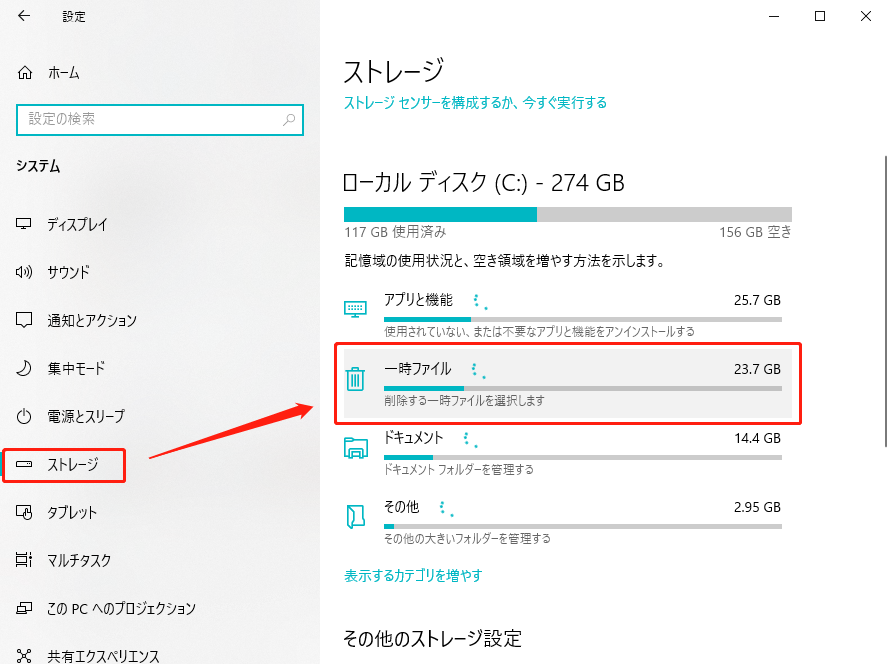Maximize the 設定 window
Screen dimensions: 889x664
click(x=820, y=16)
